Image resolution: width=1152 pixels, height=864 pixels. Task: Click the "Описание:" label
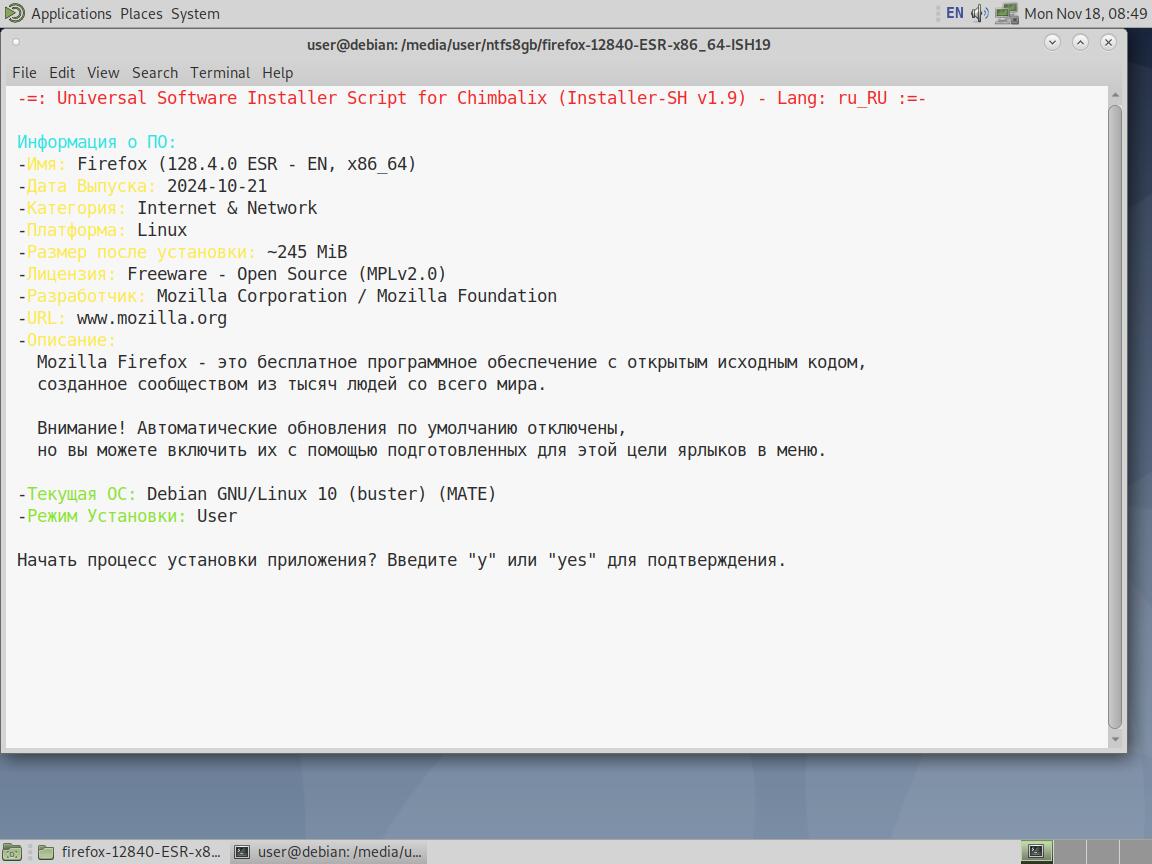pyautogui.click(x=71, y=340)
